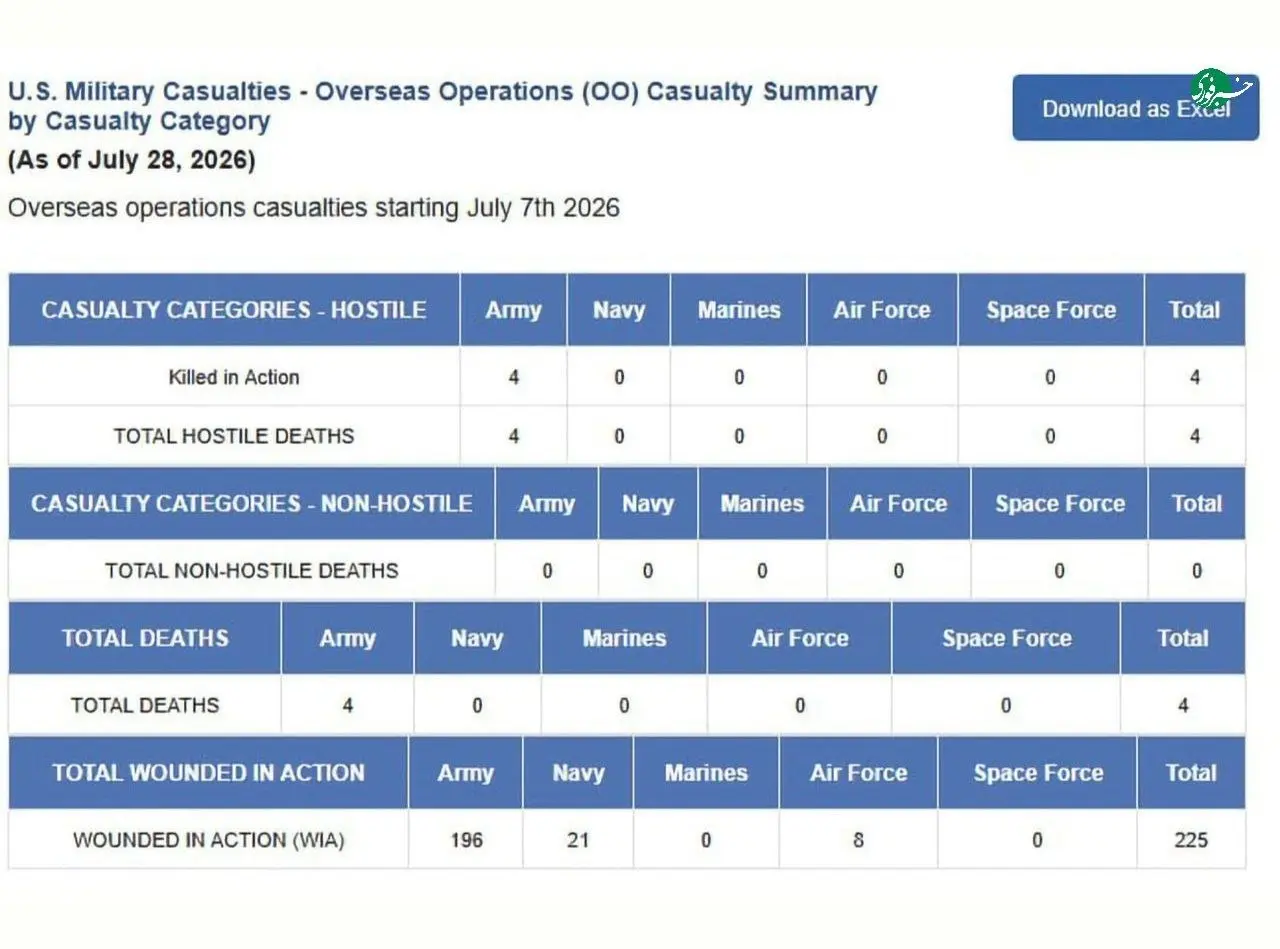
Task: Select the Marines column header in Total Deaths table
Action: click(624, 638)
